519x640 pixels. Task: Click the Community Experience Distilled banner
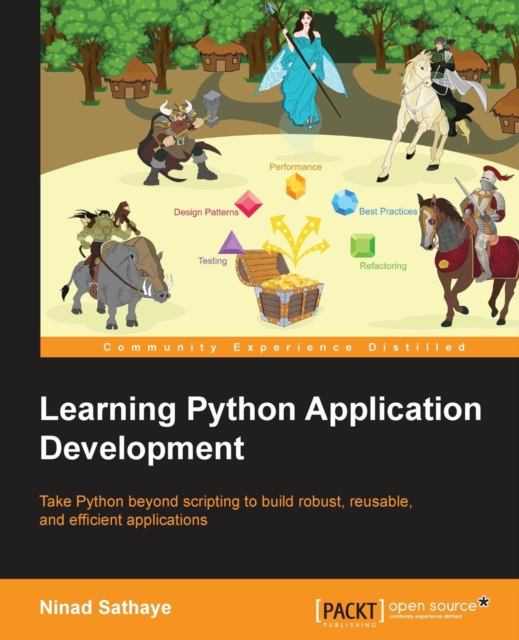click(279, 347)
